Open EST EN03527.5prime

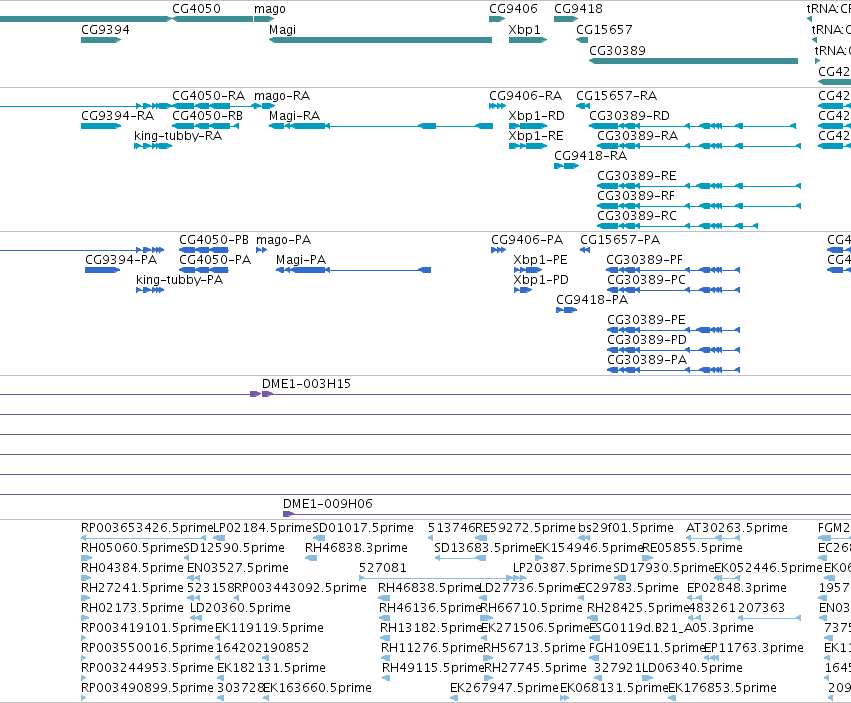pyautogui.click(x=238, y=568)
